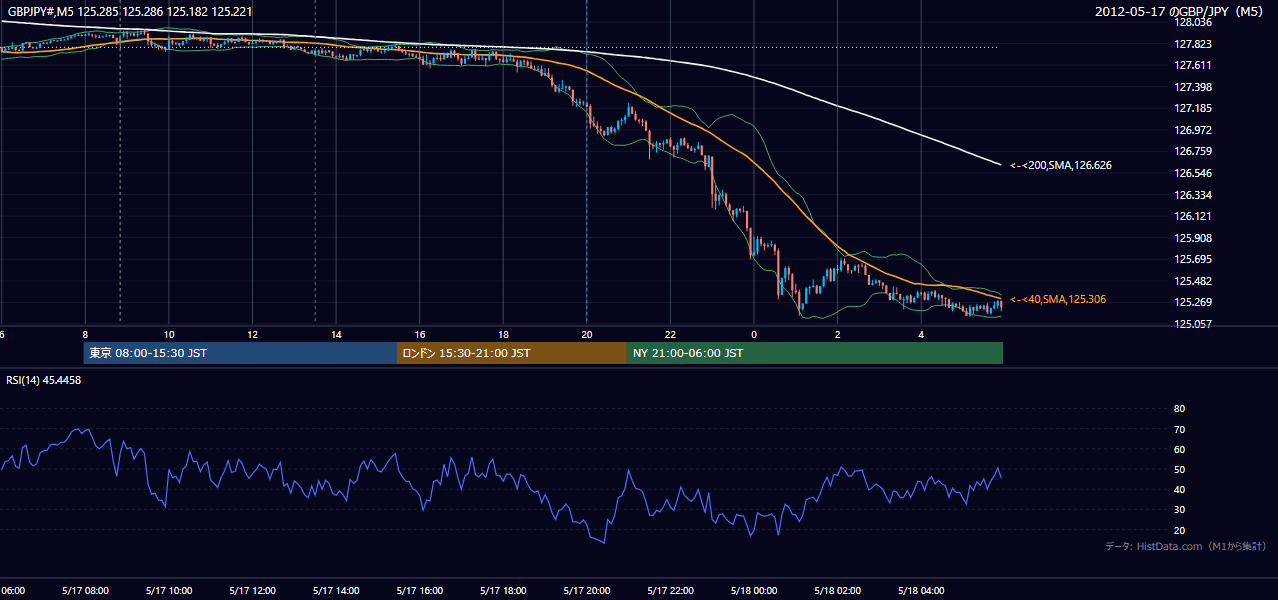Screen dimensions: 1278x600
Task: Click price axis value 125.908
Action: tap(1194, 238)
